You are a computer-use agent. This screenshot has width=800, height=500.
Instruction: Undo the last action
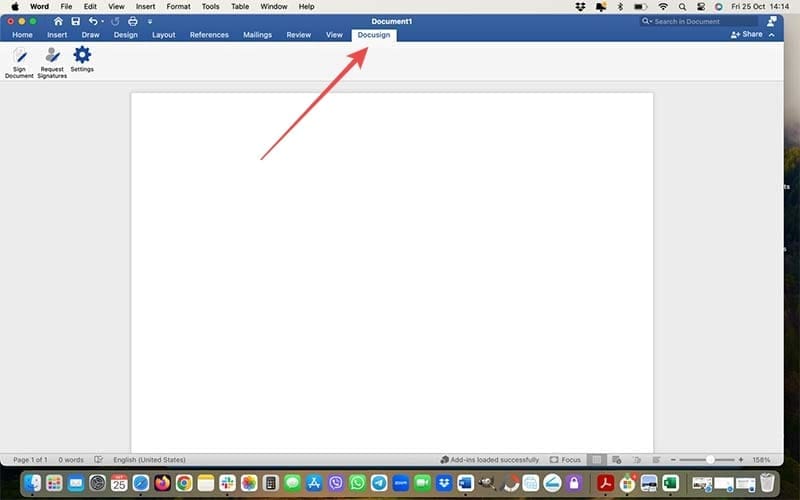93,21
